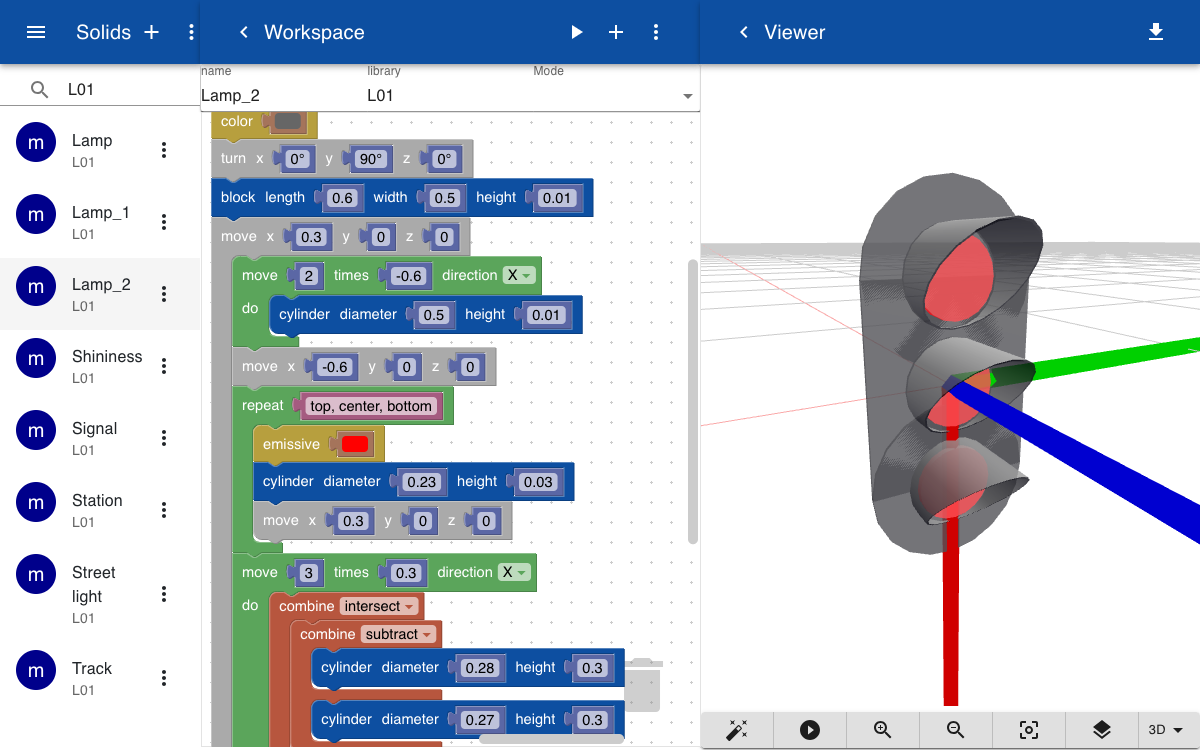The image size is (1200, 750).
Task: Click the L01 search field
Action: tap(130, 89)
